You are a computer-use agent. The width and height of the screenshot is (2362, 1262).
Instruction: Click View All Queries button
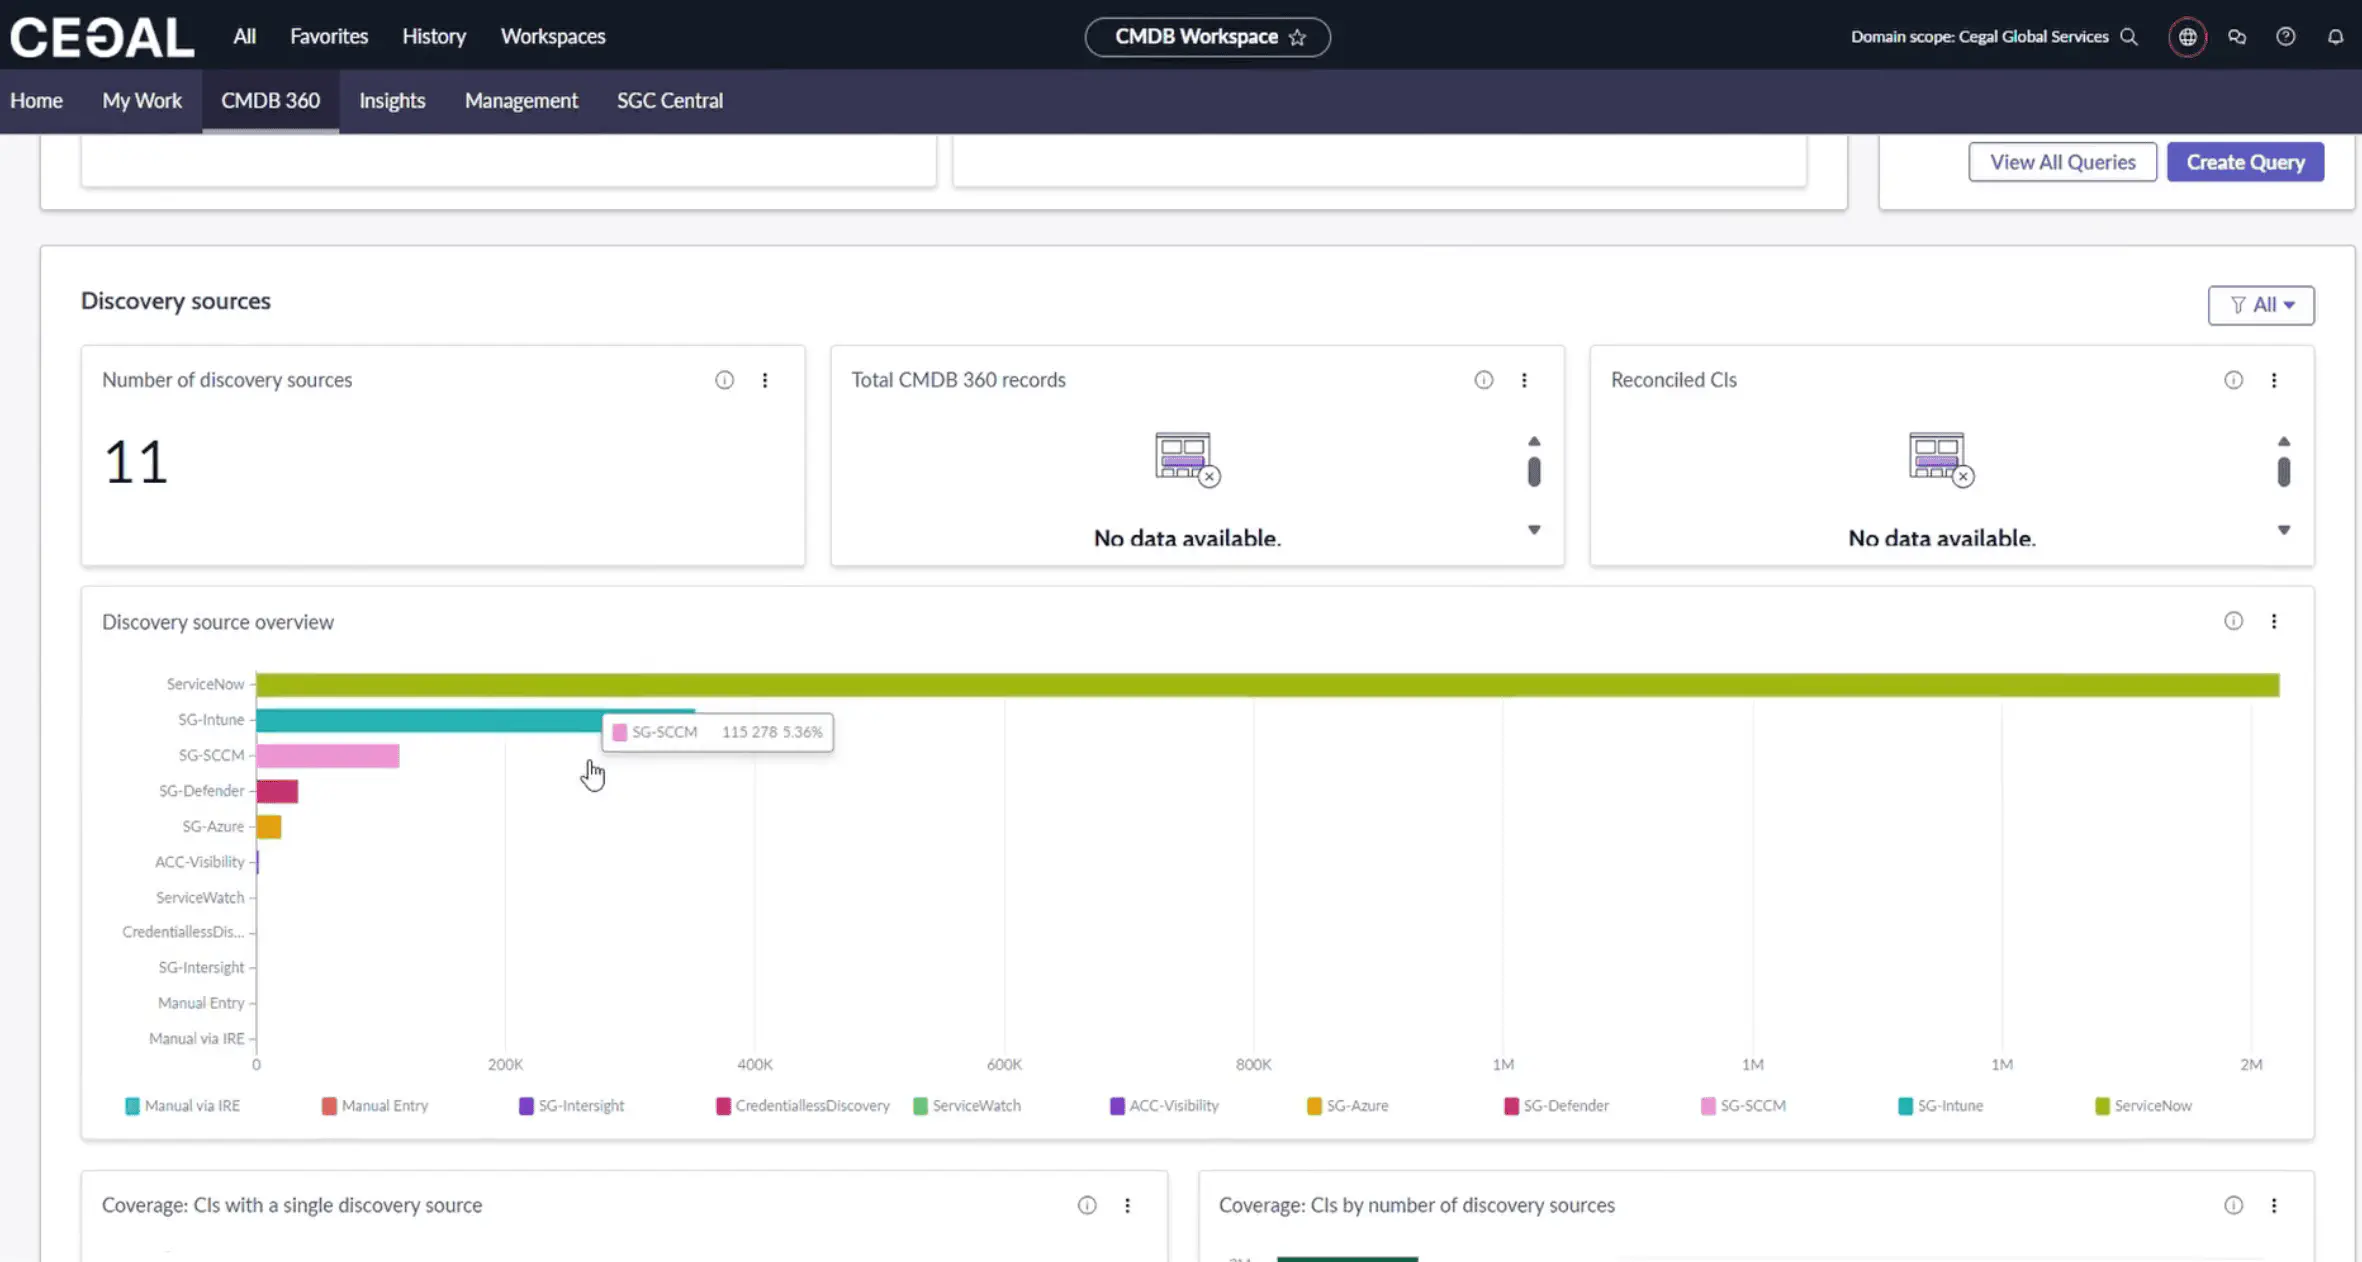click(x=2062, y=162)
